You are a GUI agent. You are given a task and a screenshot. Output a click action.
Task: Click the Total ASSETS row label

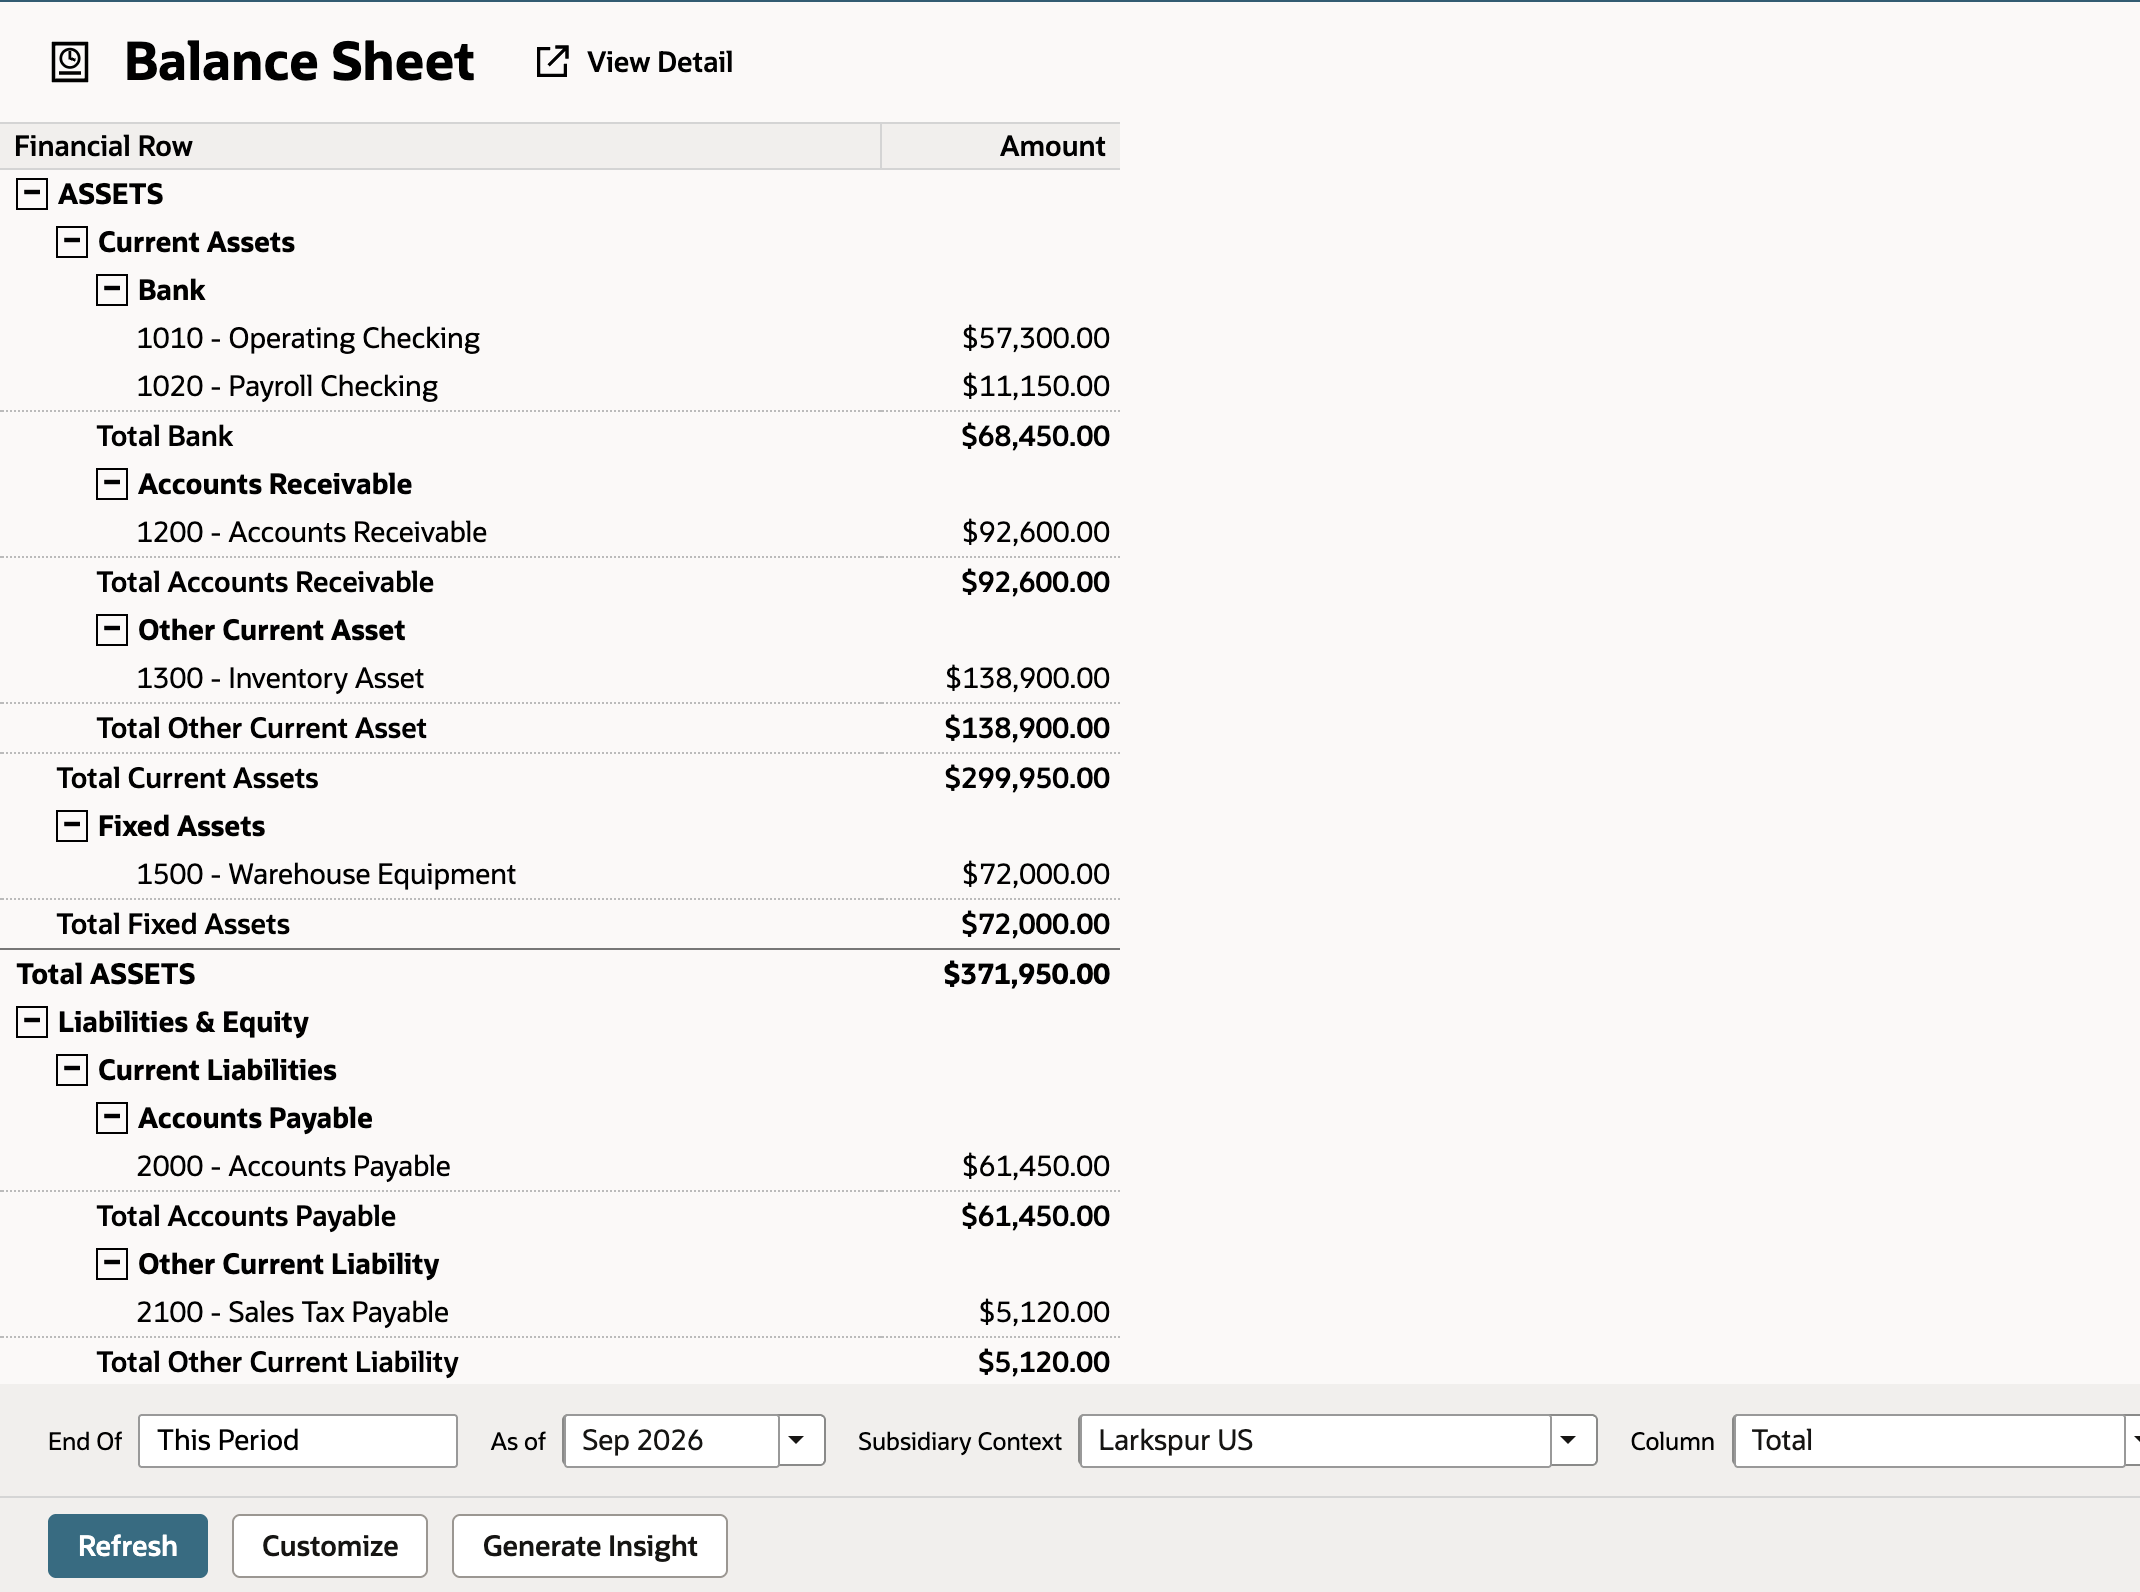[106, 974]
